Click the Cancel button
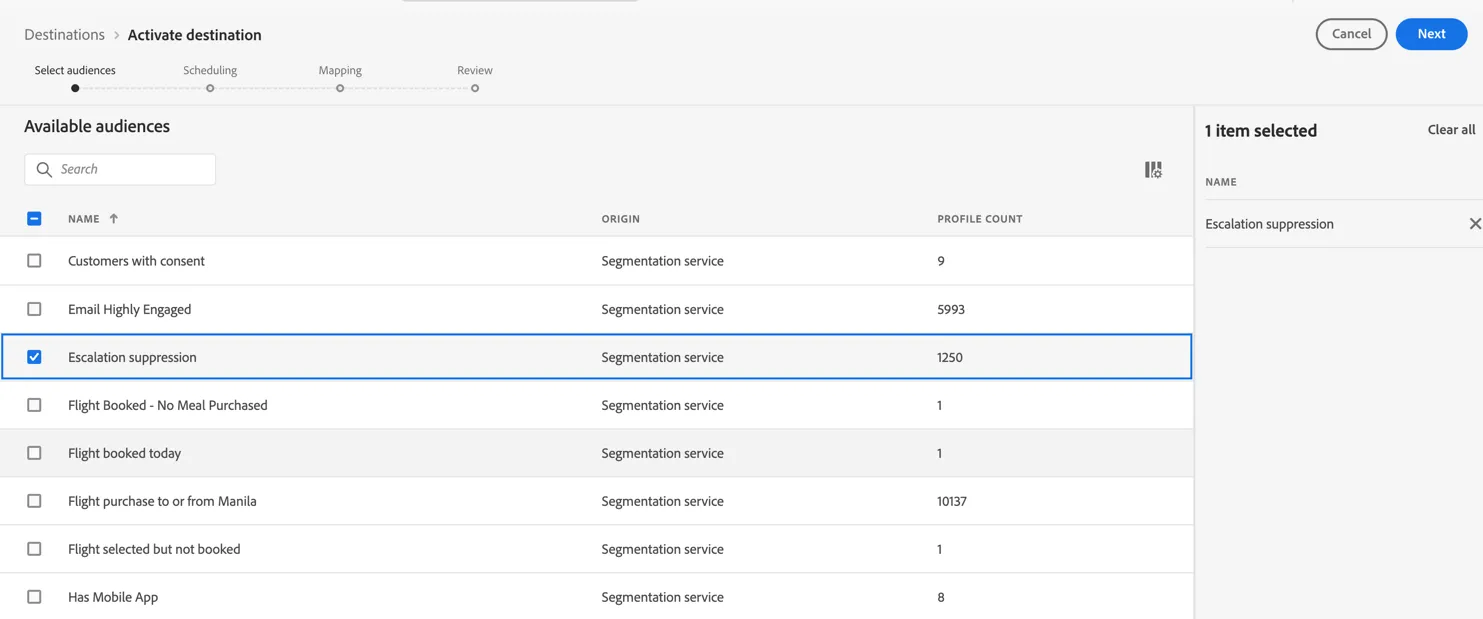 pyautogui.click(x=1351, y=34)
